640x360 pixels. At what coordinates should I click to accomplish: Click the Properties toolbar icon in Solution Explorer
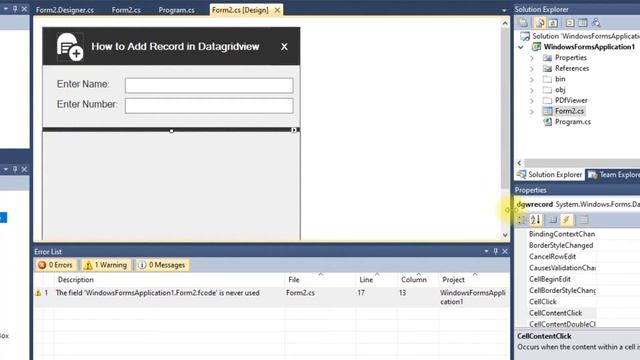point(524,23)
